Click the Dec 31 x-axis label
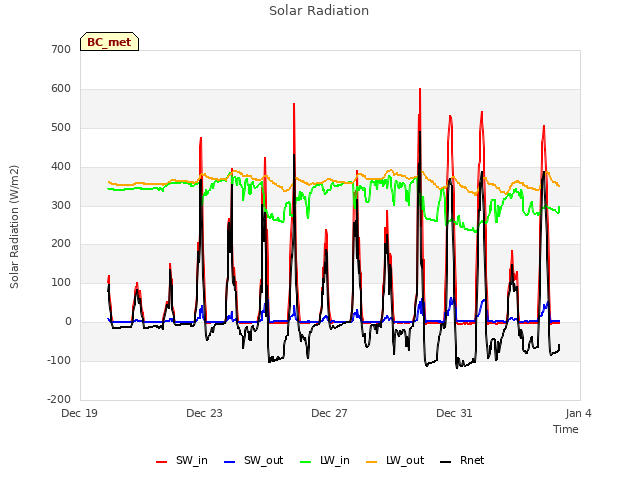 click(454, 413)
